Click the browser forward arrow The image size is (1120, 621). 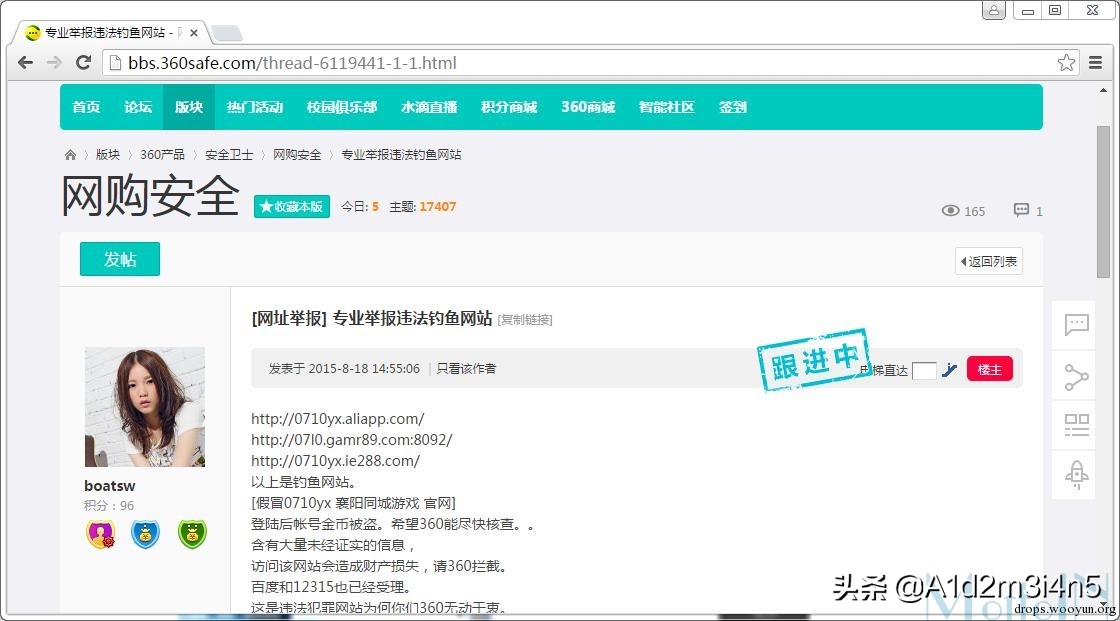point(54,63)
